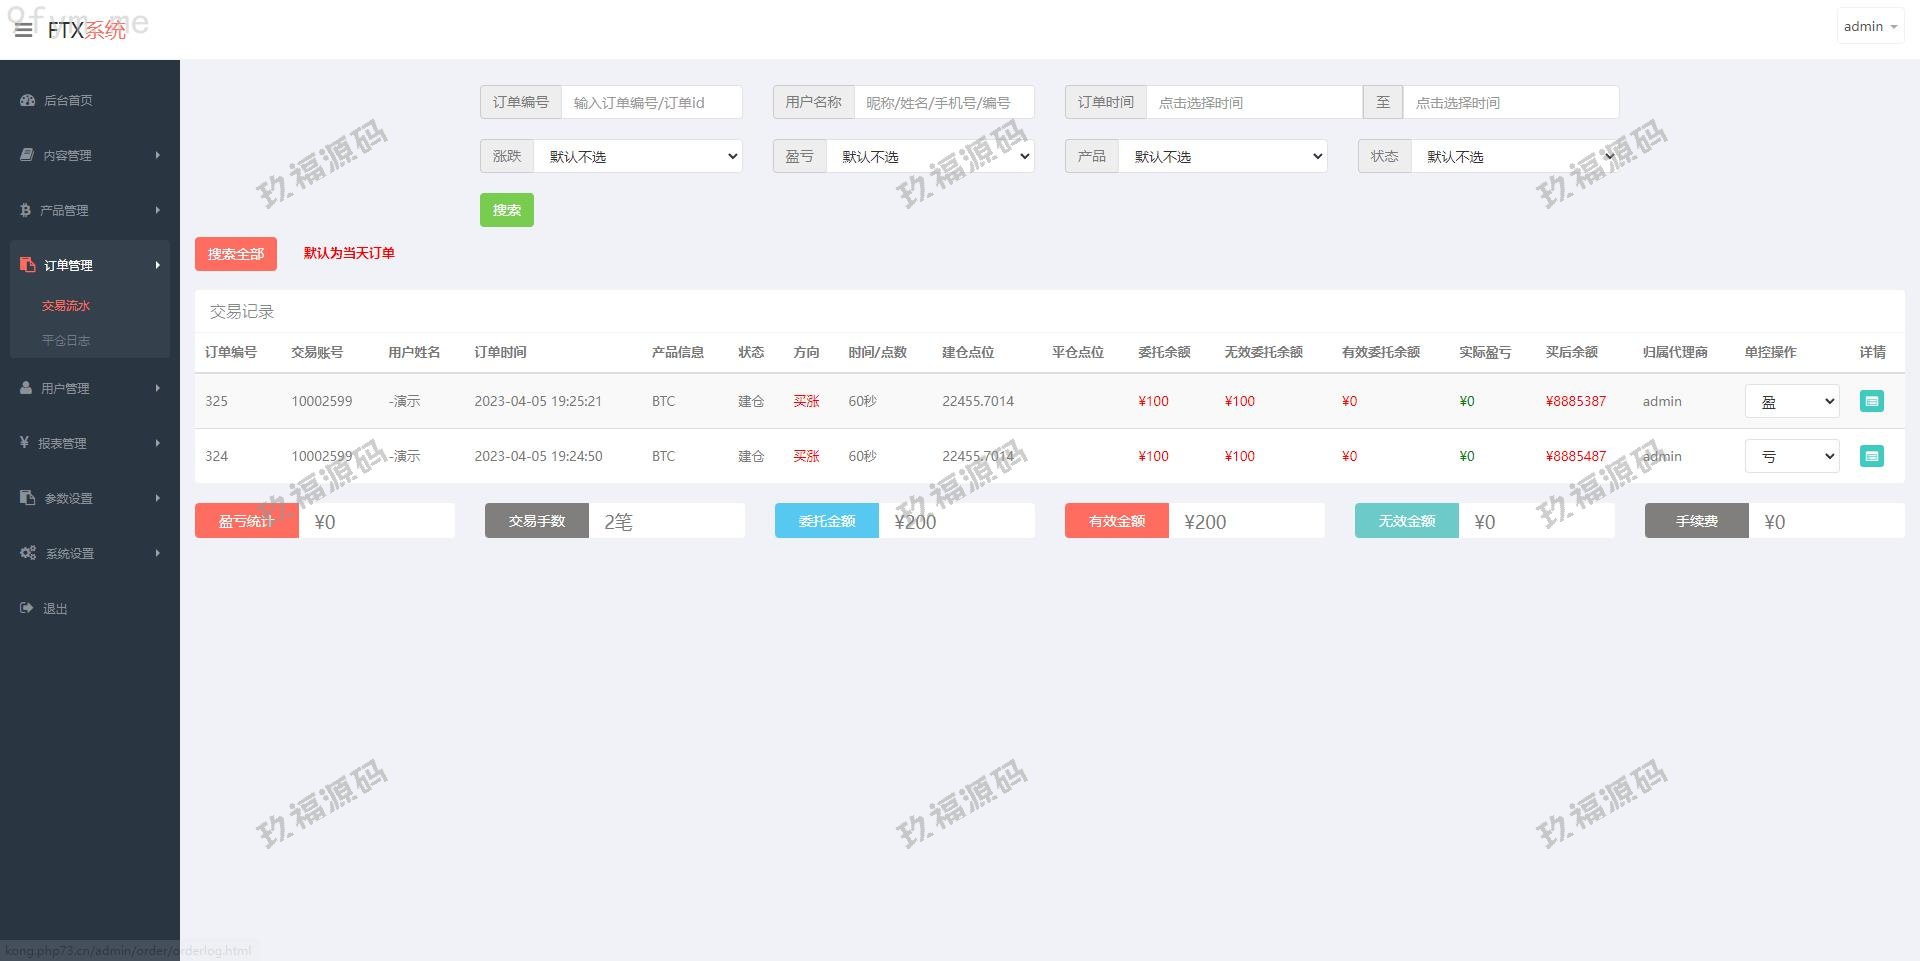The width and height of the screenshot is (1920, 961).
Task: Click the bitcoin icon for 产品管理
Action: (25, 210)
